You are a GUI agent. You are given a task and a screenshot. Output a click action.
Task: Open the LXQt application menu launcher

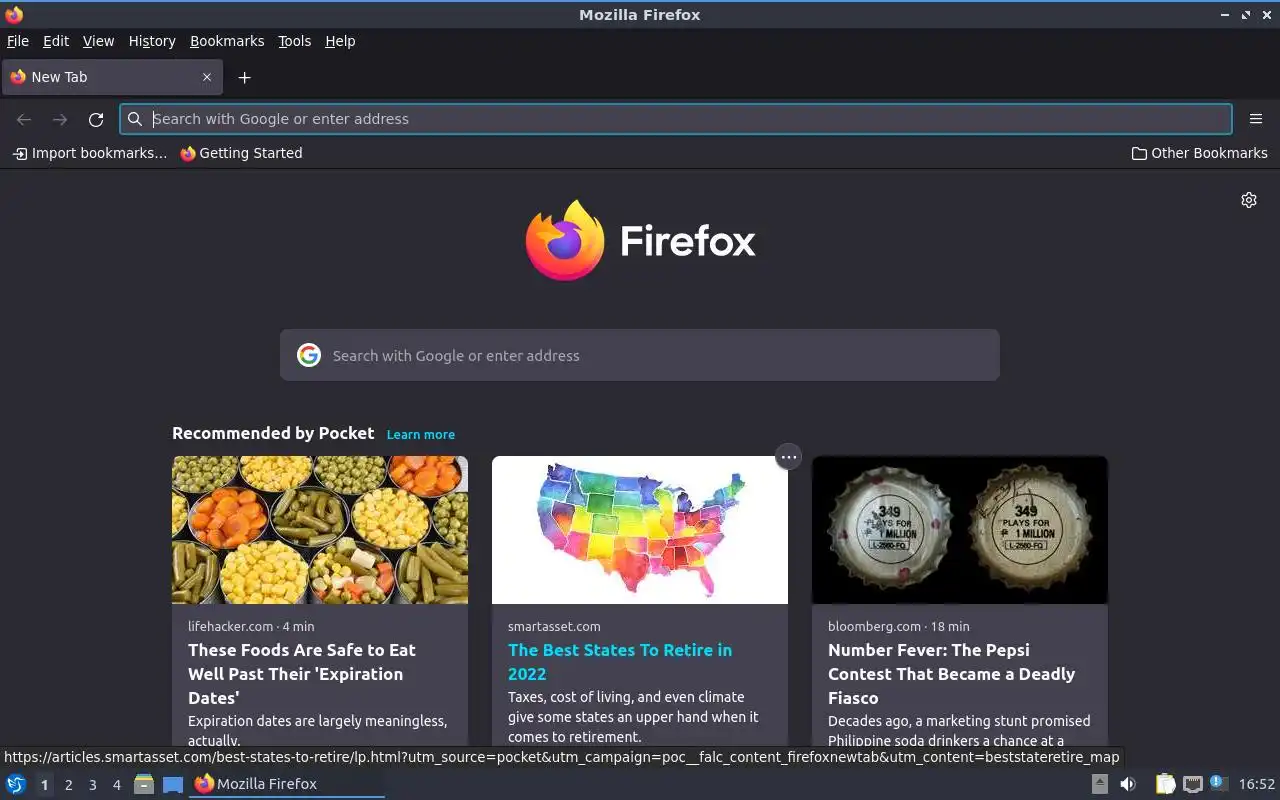[x=16, y=784]
